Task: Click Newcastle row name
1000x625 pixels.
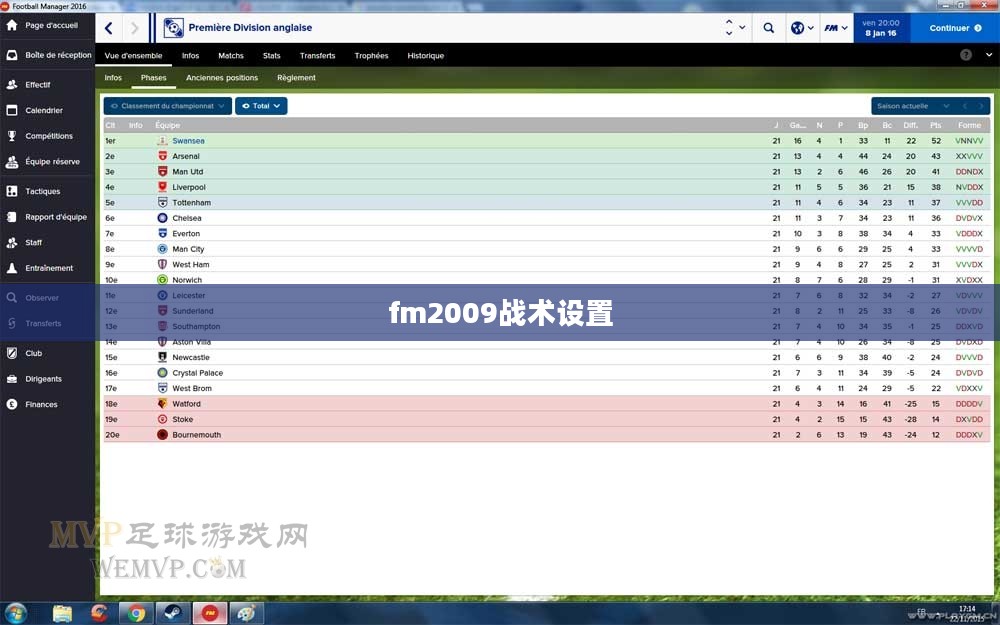Action: 191,358
